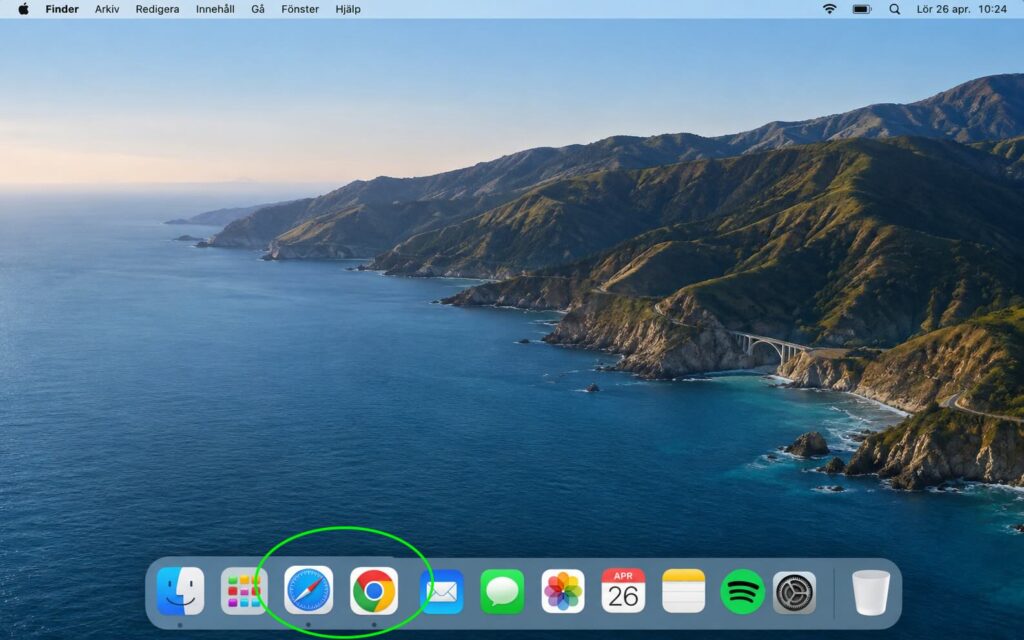Open the Trash in the Dock
The image size is (1024, 640).
point(871,592)
